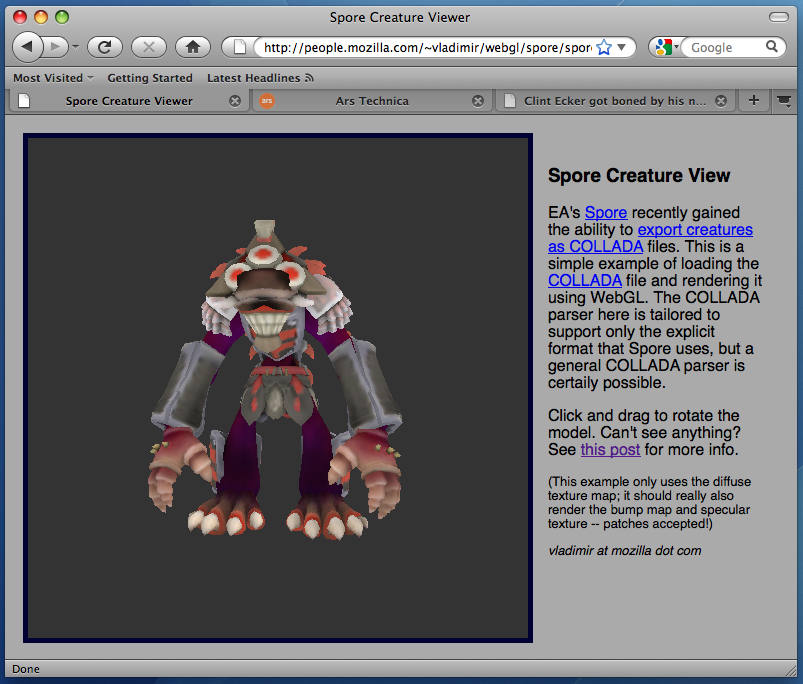This screenshot has width=803, height=684.
Task: Click the toolbar toggle pill in title bar
Action: click(778, 17)
